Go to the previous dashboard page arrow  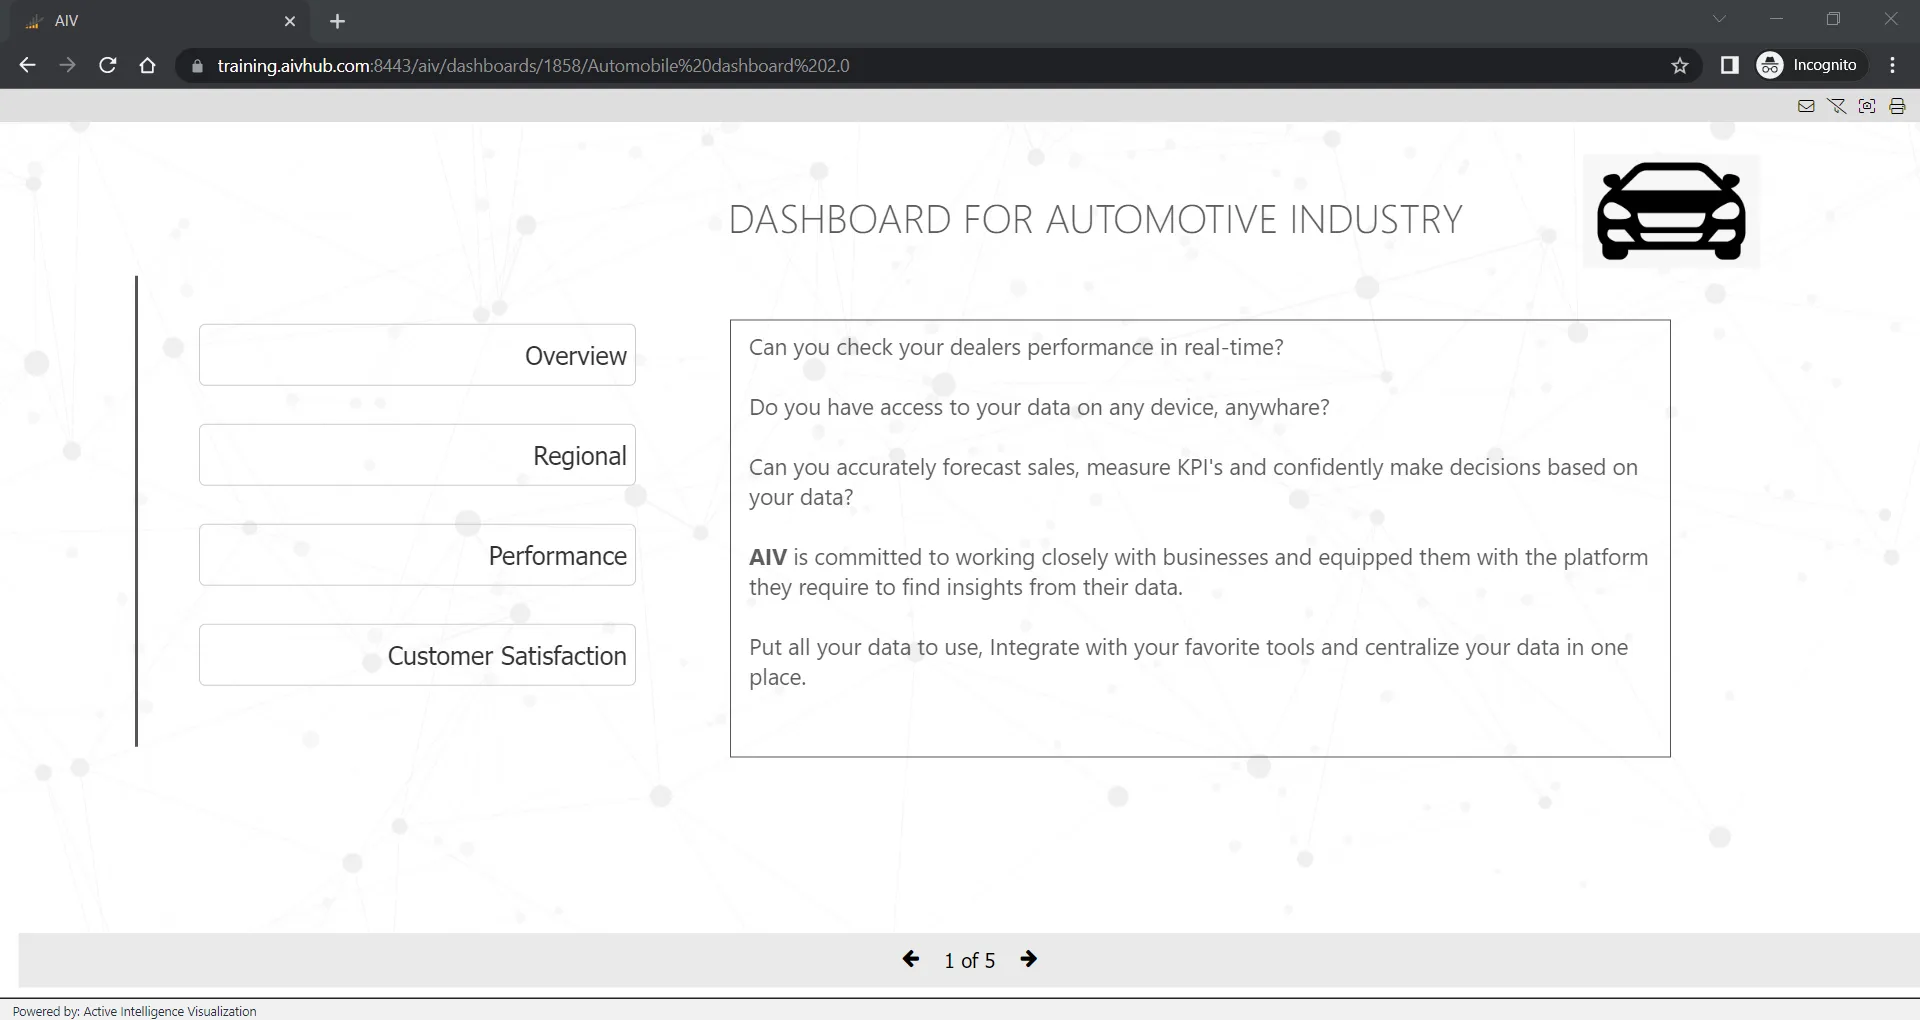tap(911, 959)
